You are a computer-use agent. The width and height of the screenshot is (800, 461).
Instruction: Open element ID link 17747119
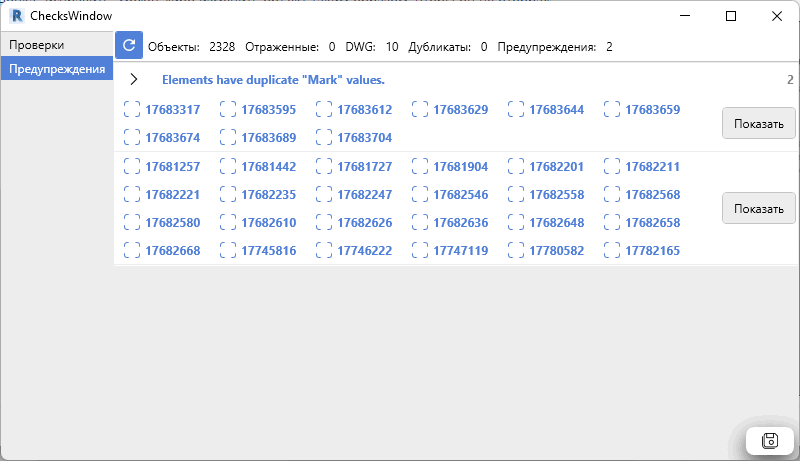click(x=460, y=251)
